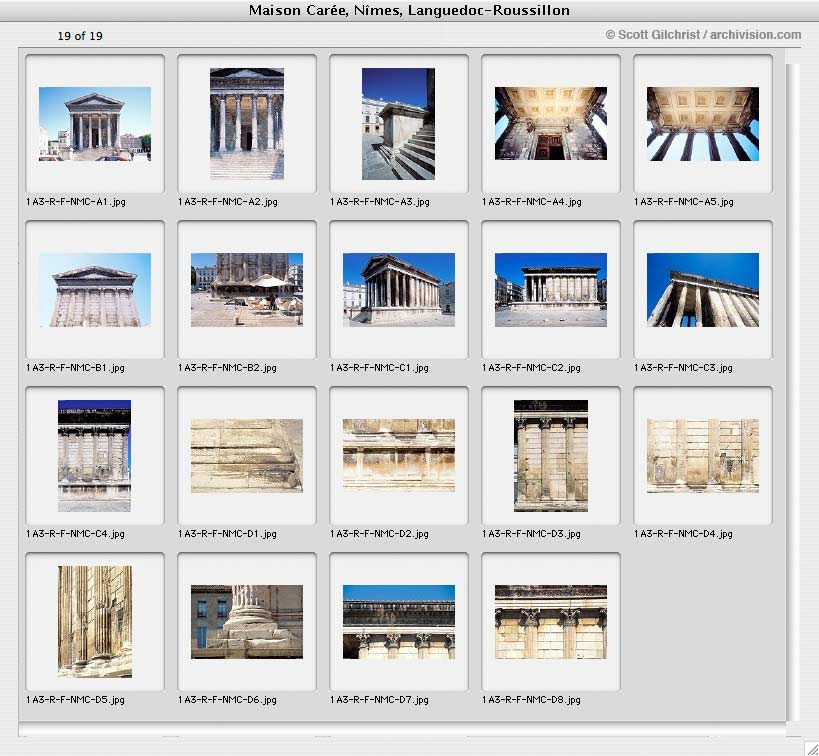Click the filename label 1A3-R-F-NMC-A2.jpg
Image resolution: width=819 pixels, height=756 pixels.
(228, 202)
